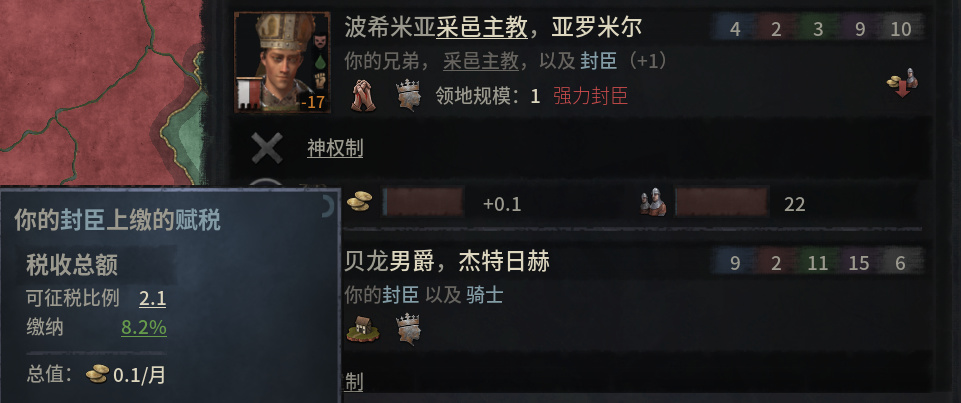The height and width of the screenshot is (403, 961).
Task: Open bishop 亚罗米尔's portrait
Action: 283,62
